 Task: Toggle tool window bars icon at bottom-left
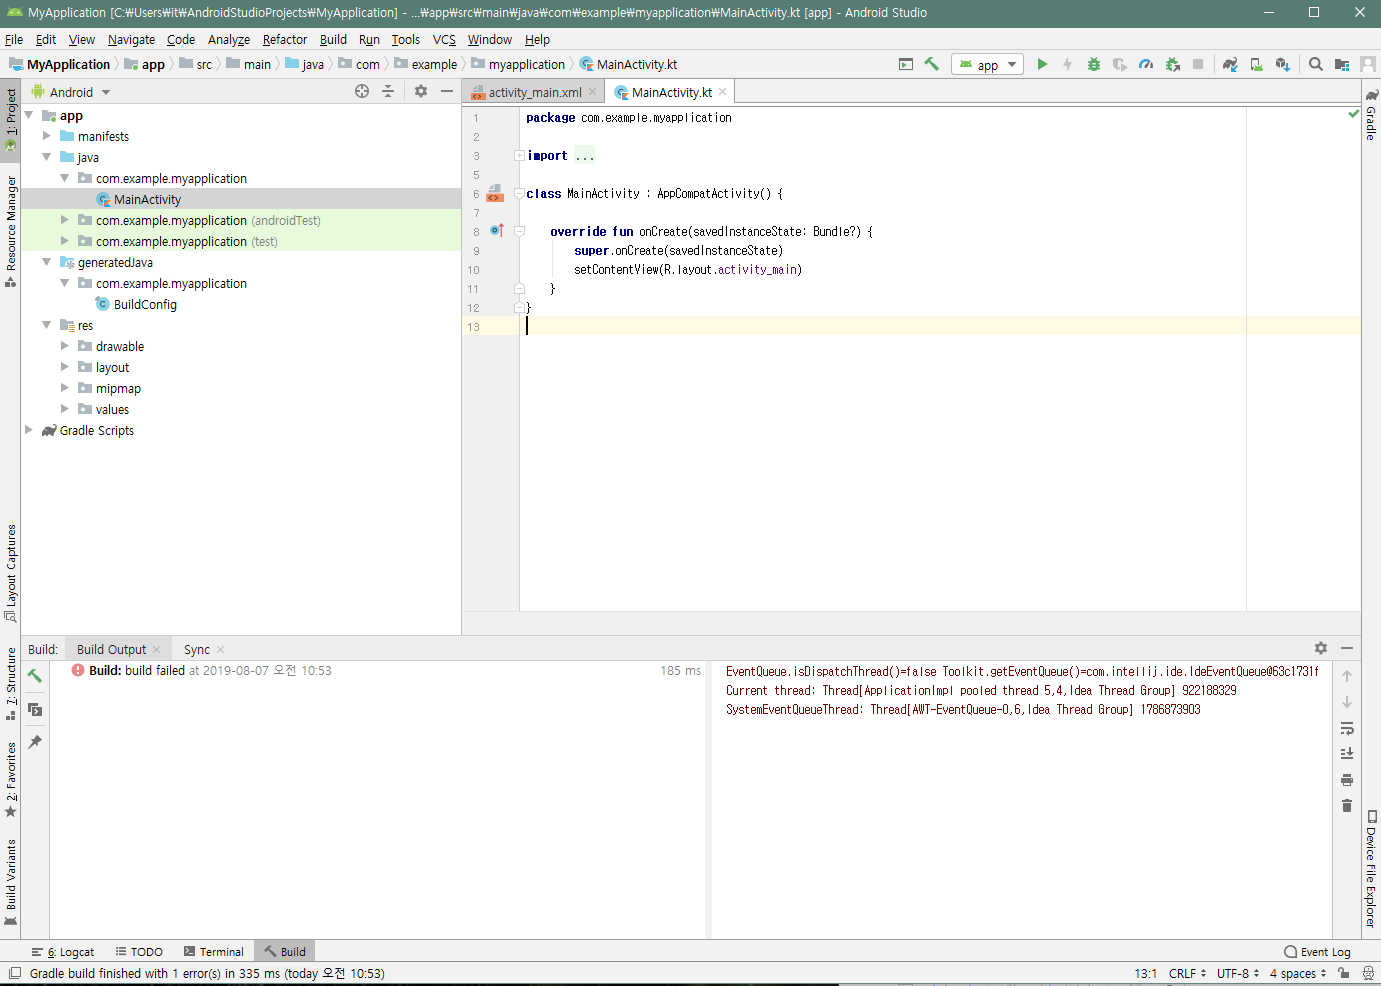(14, 973)
